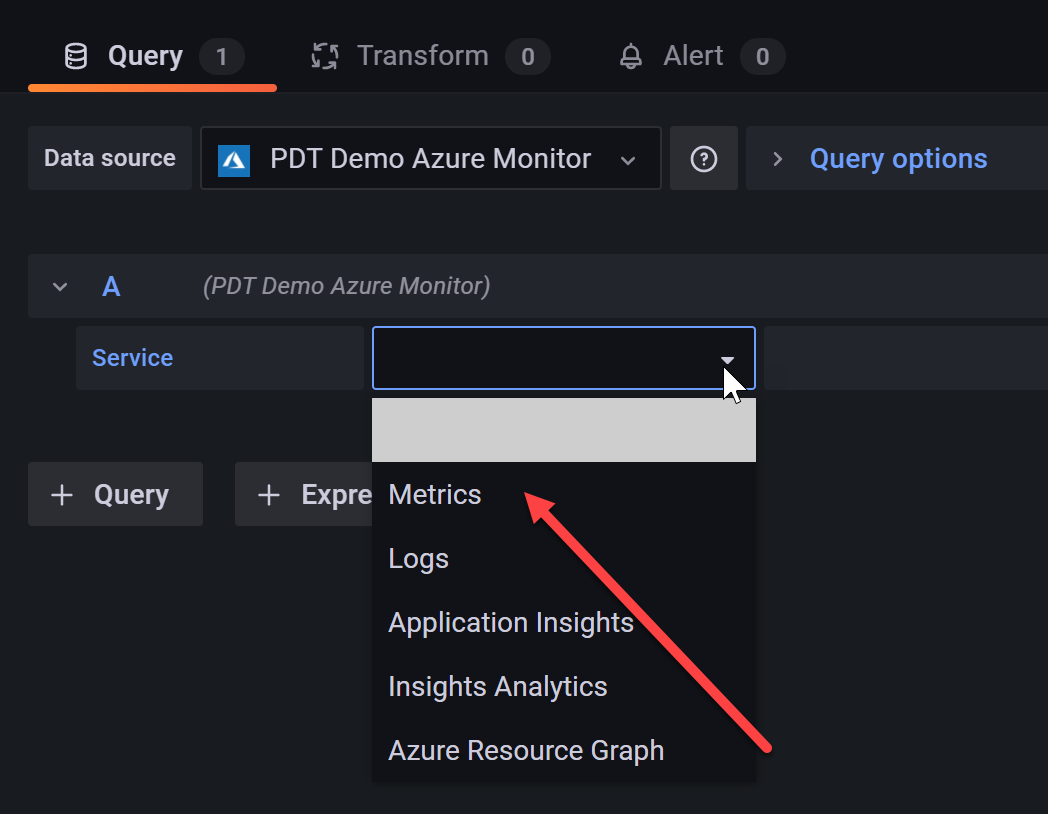
Task: Click the Query options link text
Action: click(898, 159)
